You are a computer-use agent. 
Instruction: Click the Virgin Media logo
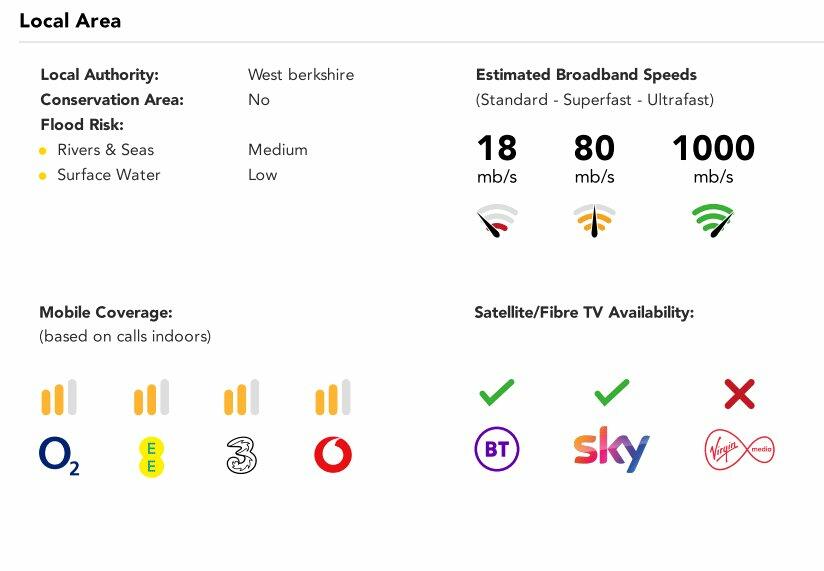[x=739, y=451]
